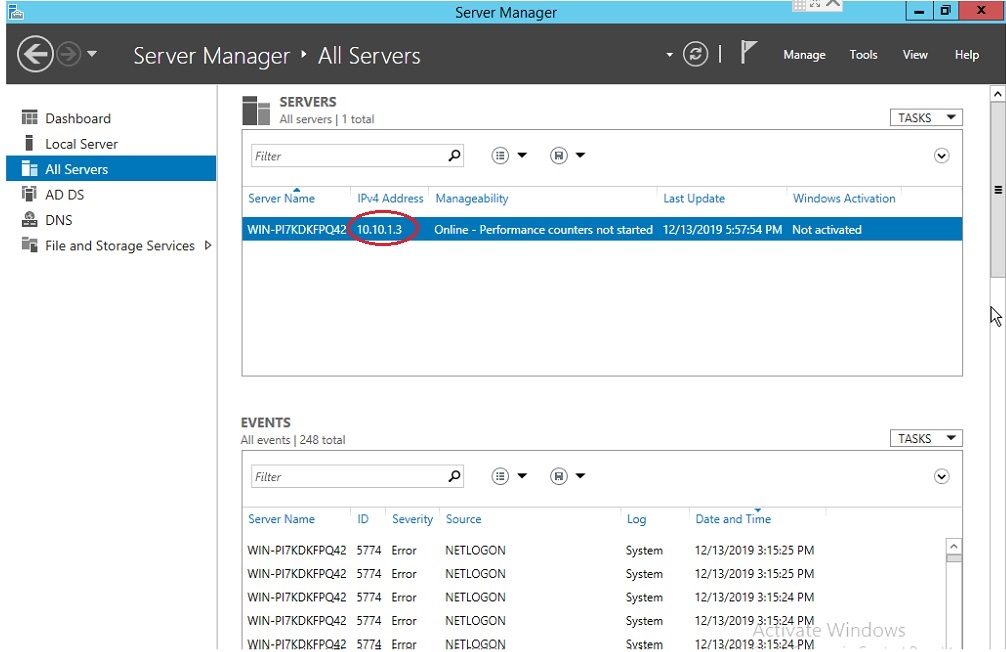Viewport: 1006px width, 652px height.
Task: Open DNS in the sidebar
Action: (x=111, y=220)
